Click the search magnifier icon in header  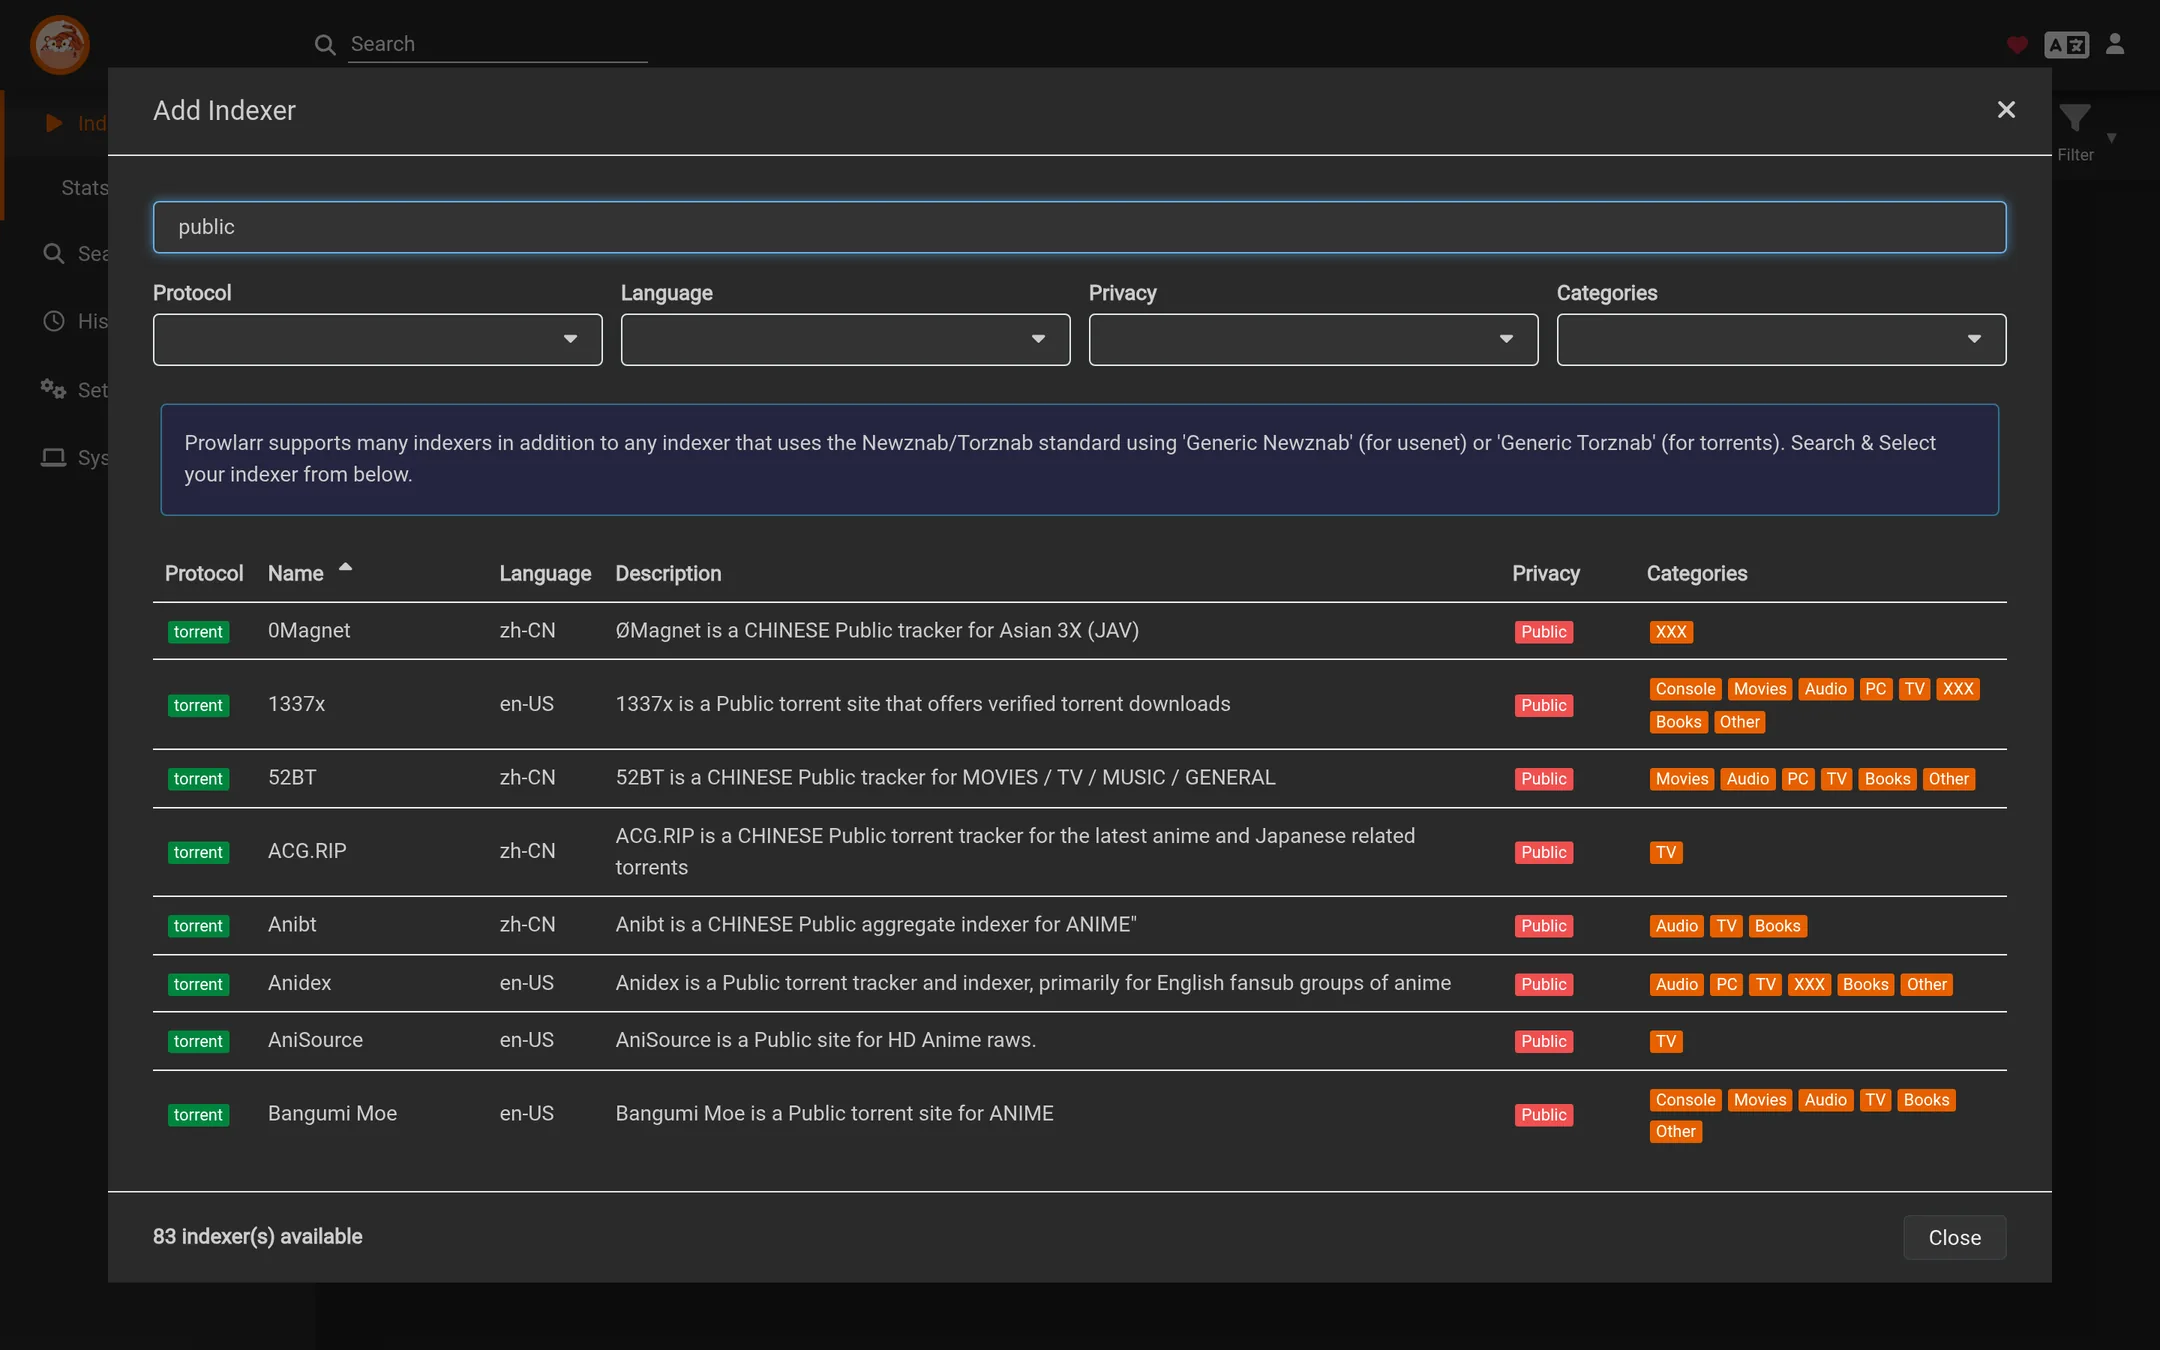325,44
